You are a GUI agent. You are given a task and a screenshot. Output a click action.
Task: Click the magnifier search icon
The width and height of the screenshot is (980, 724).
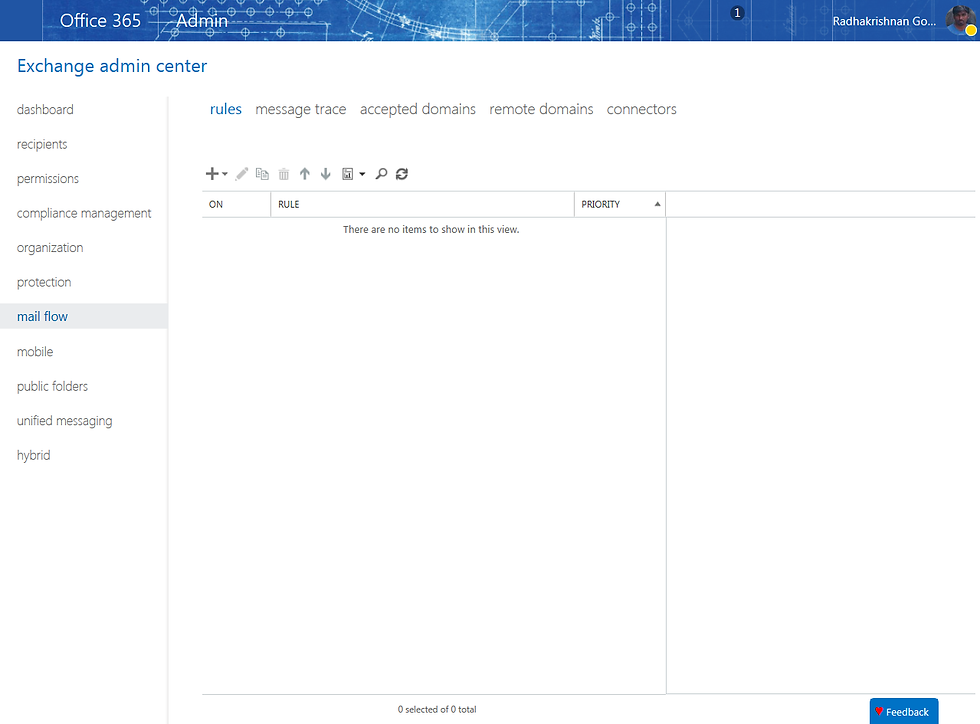pyautogui.click(x=381, y=174)
